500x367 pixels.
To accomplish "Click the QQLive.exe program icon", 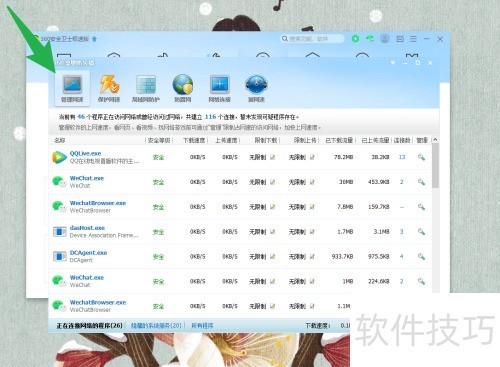I will (x=59, y=157).
